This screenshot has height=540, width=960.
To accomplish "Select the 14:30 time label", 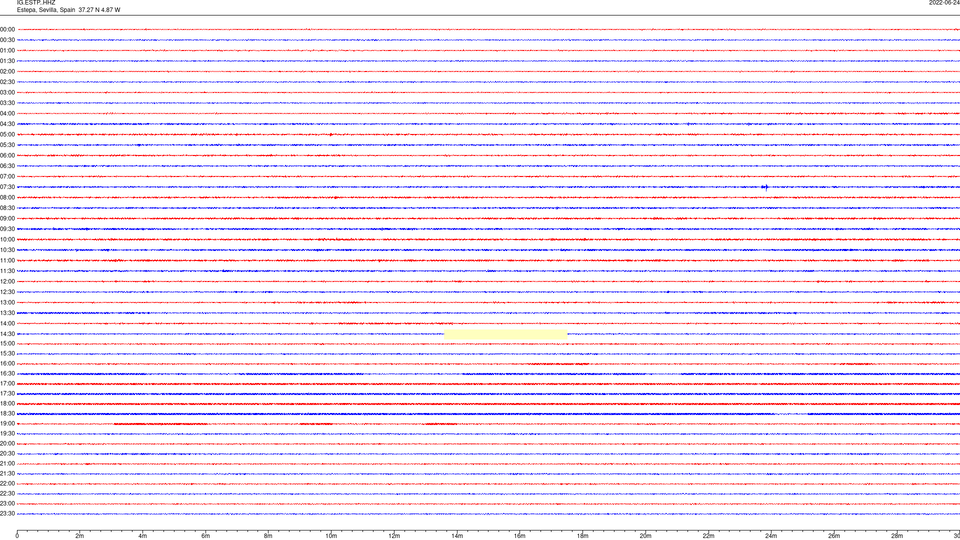I will [x=7, y=334].
